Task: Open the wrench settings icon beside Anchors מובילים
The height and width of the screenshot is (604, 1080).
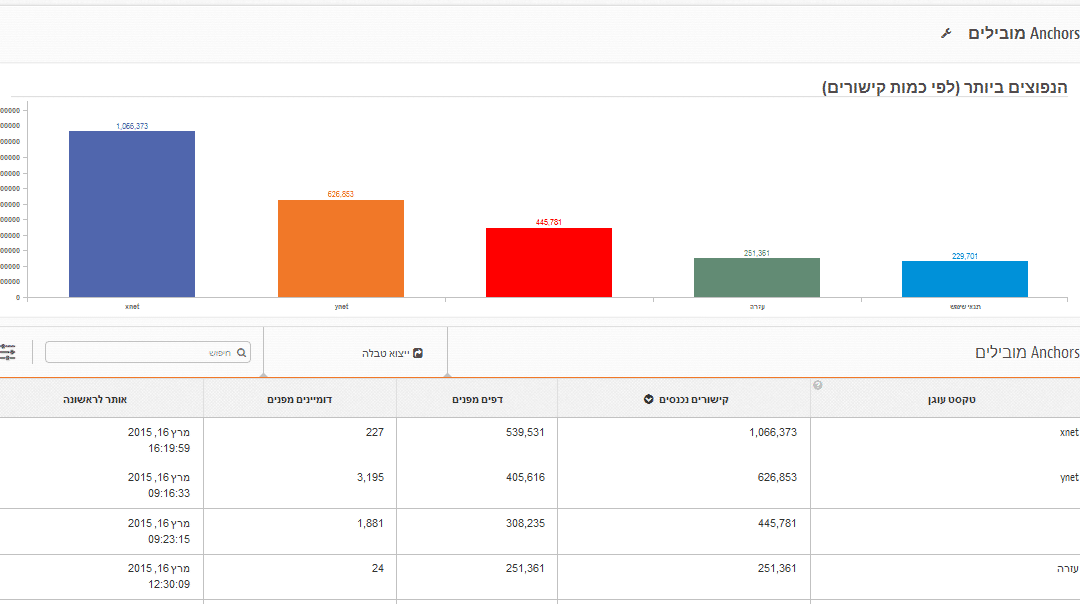Action: (x=946, y=33)
